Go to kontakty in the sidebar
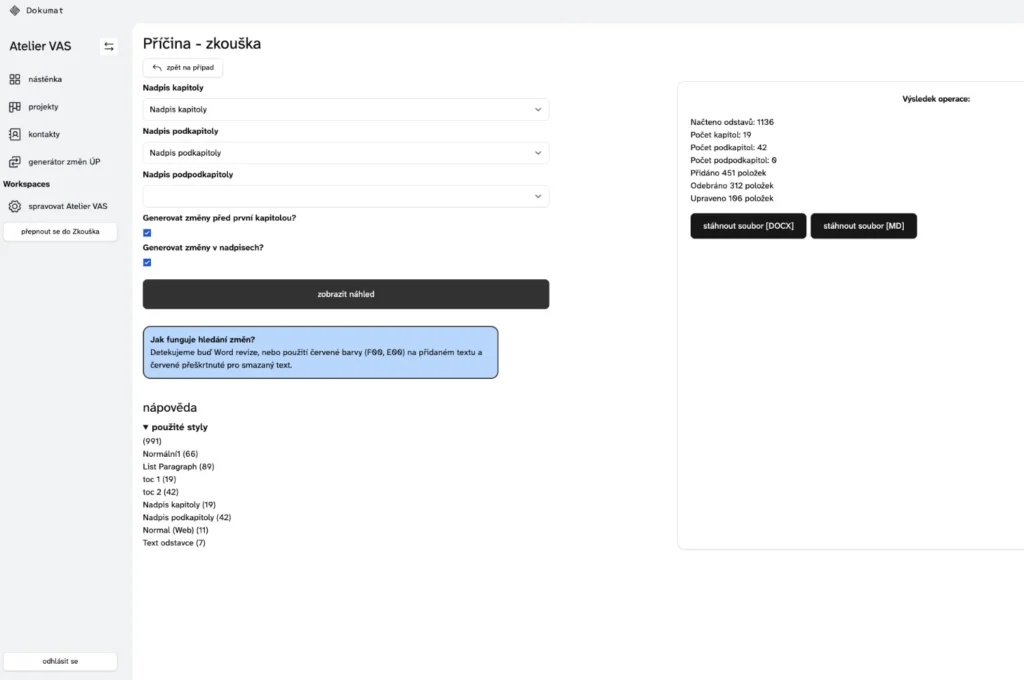Image resolution: width=1024 pixels, height=680 pixels. click(45, 134)
